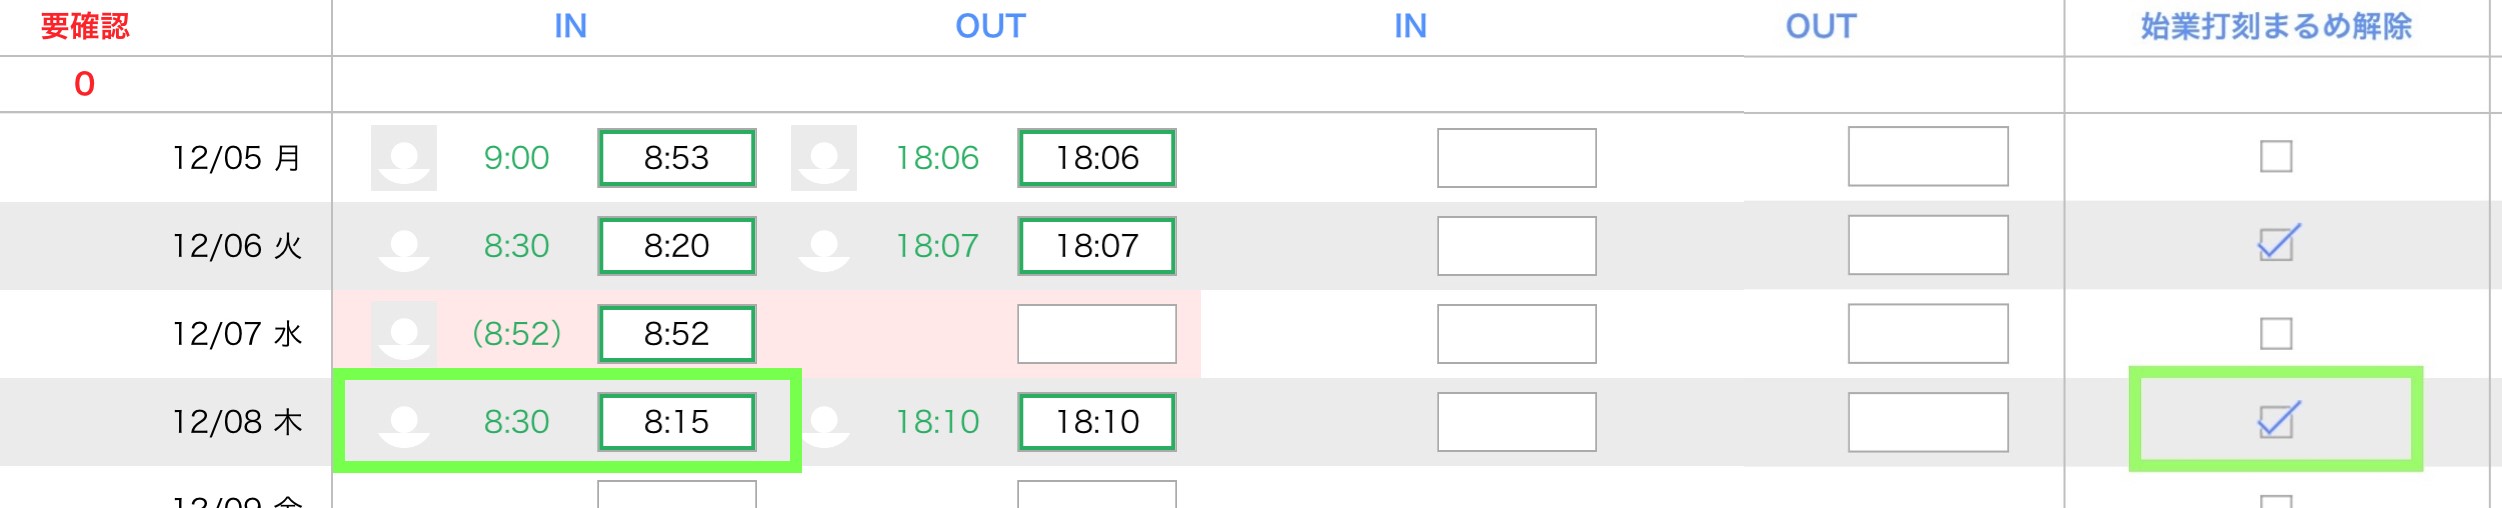This screenshot has height=508, width=2502.
Task: Click the 12/05 IN user avatar icon
Action: [404, 158]
